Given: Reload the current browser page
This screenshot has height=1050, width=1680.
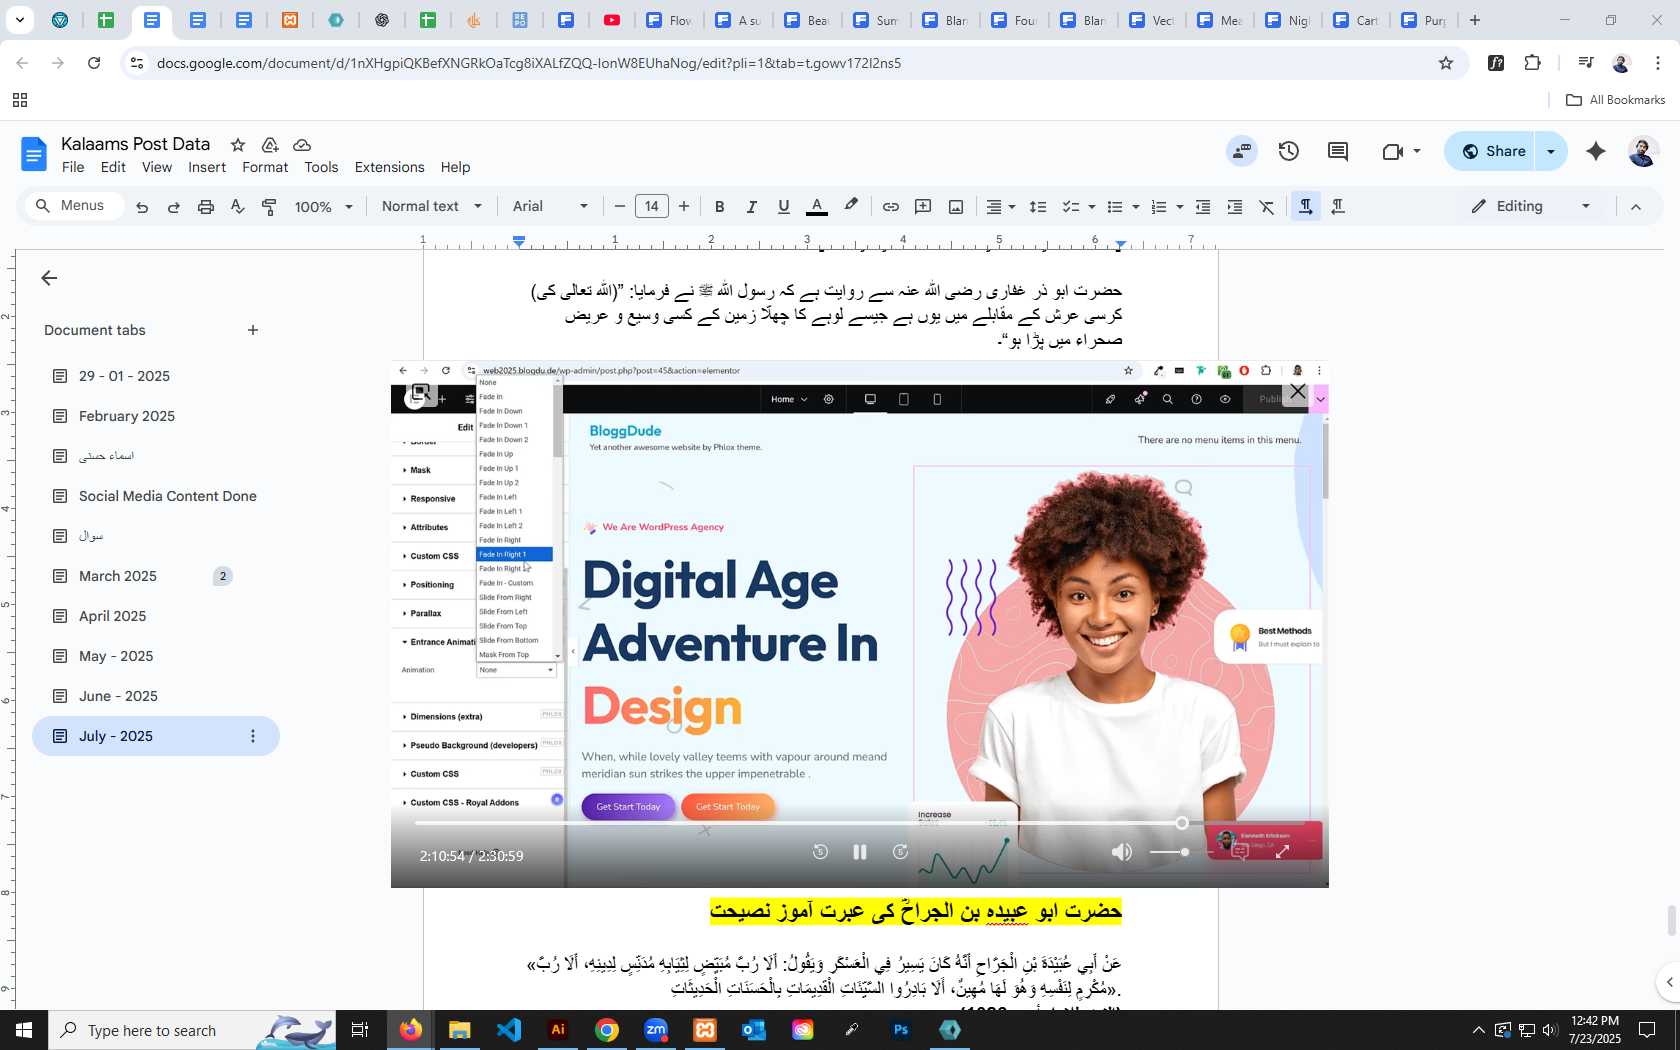Looking at the screenshot, I should point(94,63).
